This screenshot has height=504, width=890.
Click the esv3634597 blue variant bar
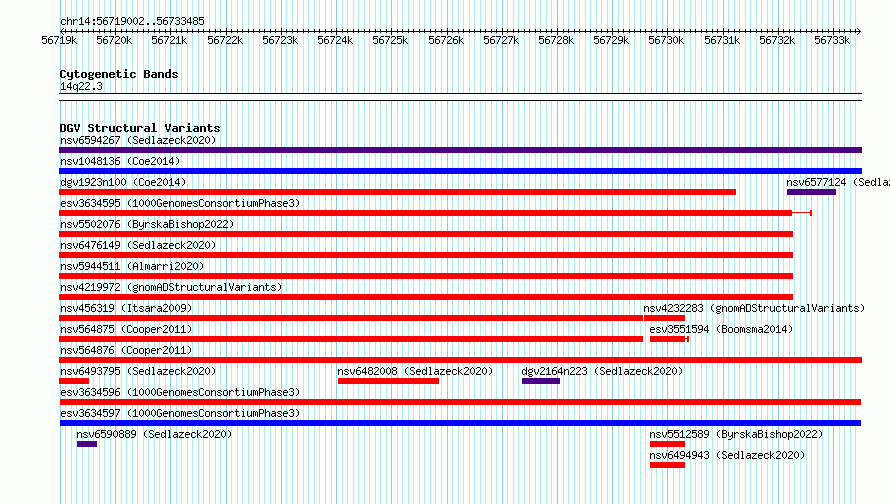click(x=460, y=423)
